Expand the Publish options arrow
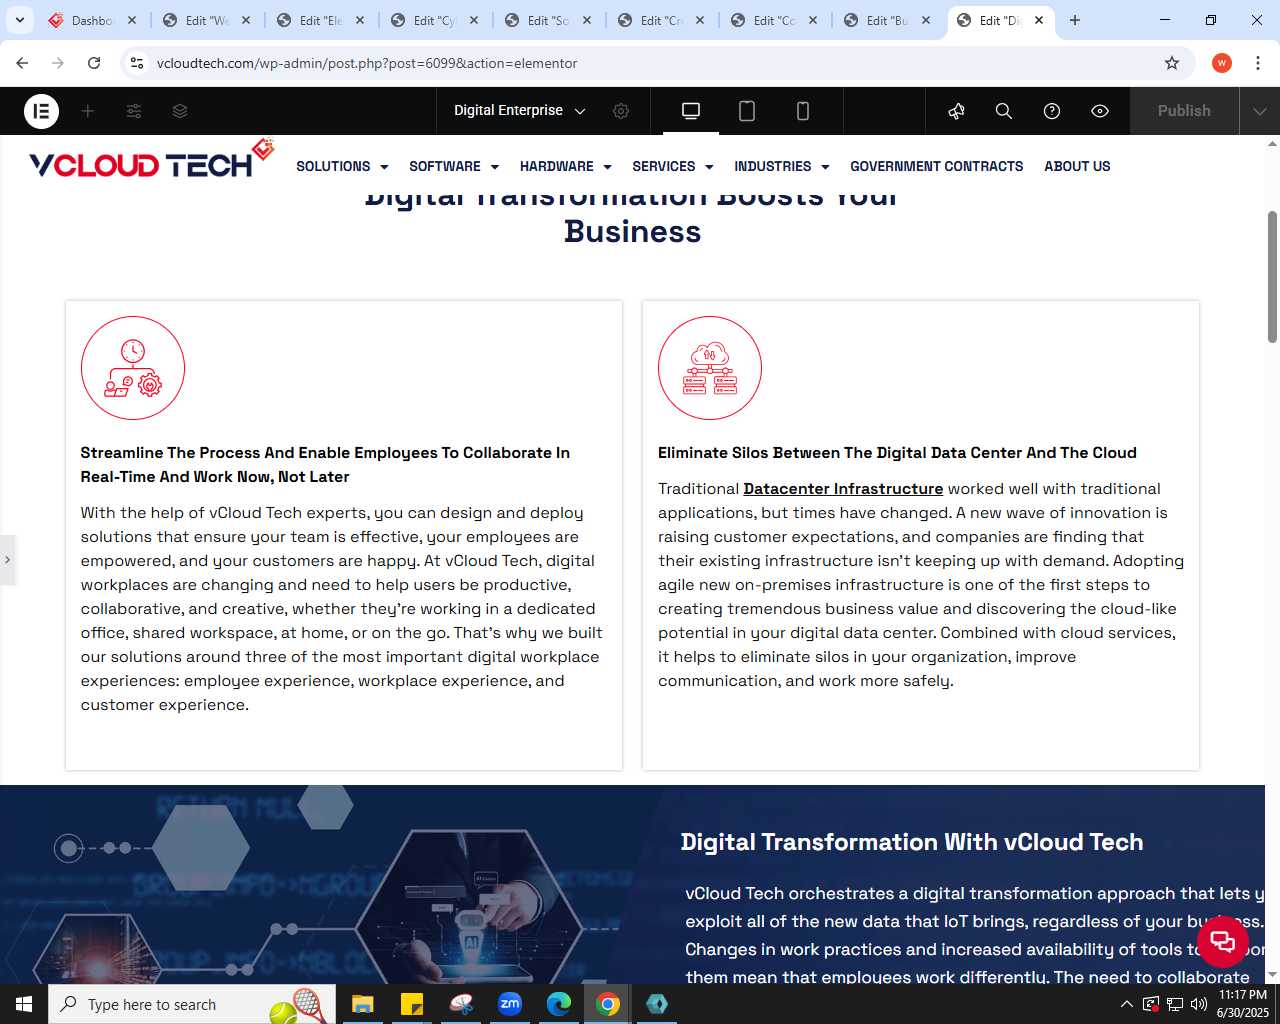1280x1024 pixels. click(1260, 111)
